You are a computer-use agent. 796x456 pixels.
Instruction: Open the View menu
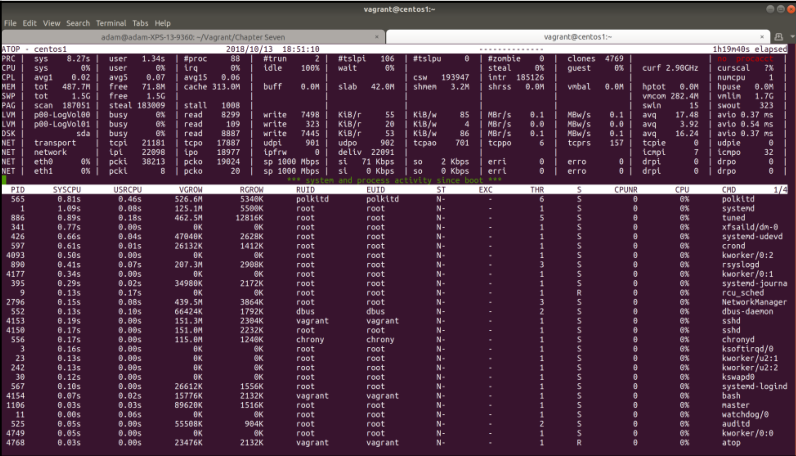(51, 23)
